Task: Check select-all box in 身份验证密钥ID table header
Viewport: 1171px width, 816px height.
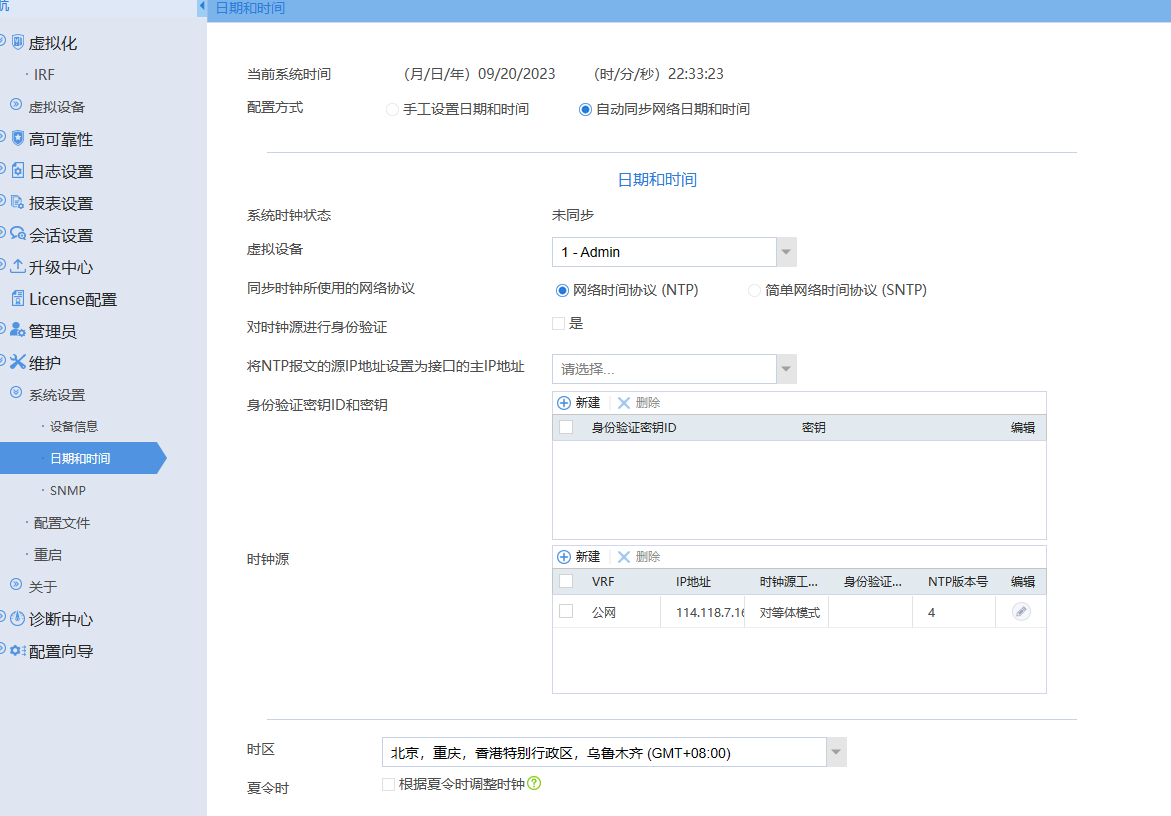Action: click(x=566, y=427)
